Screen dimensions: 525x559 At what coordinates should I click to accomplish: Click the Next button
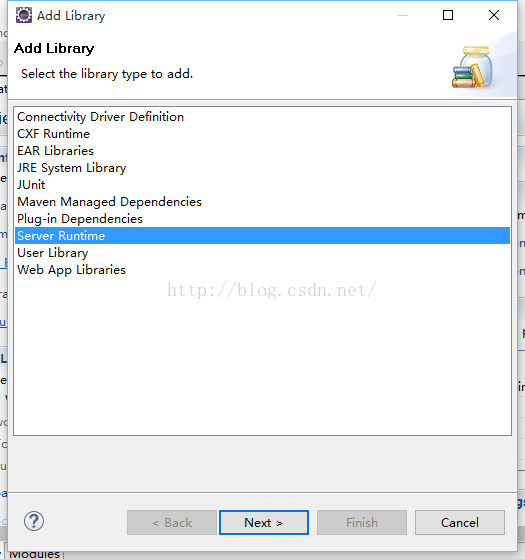264,523
